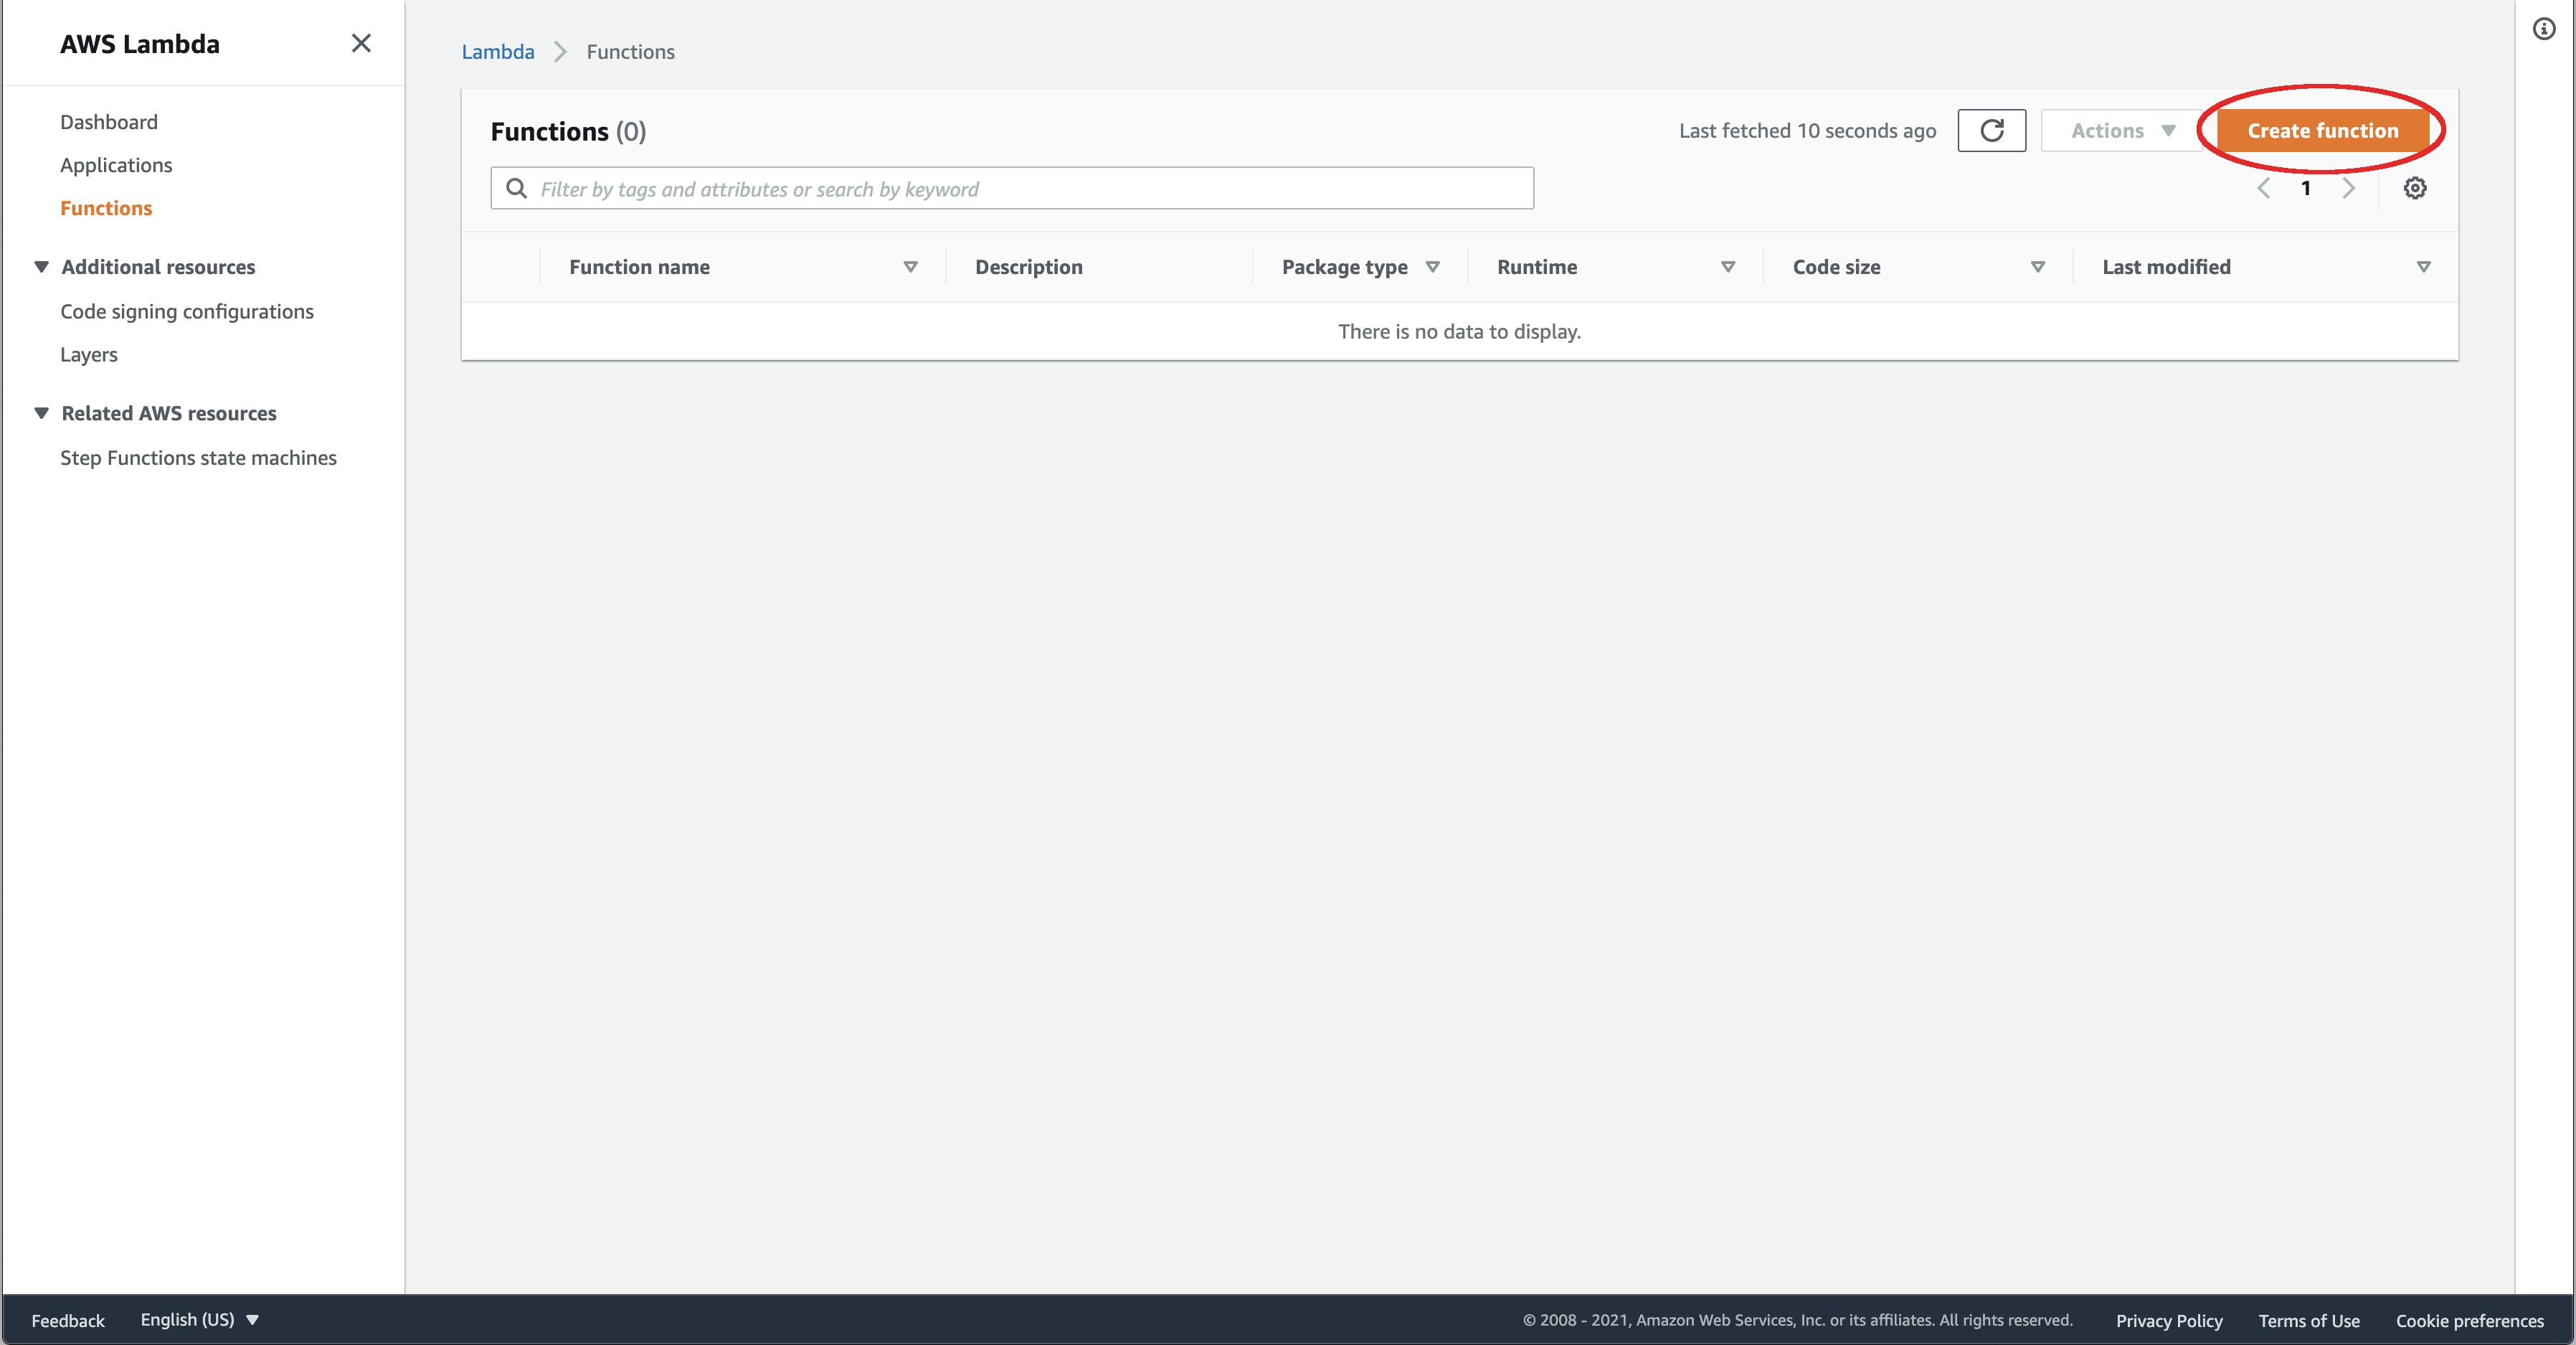Viewport: 2576px width, 1345px height.
Task: Collapse Related AWS resources section
Action: [41, 413]
